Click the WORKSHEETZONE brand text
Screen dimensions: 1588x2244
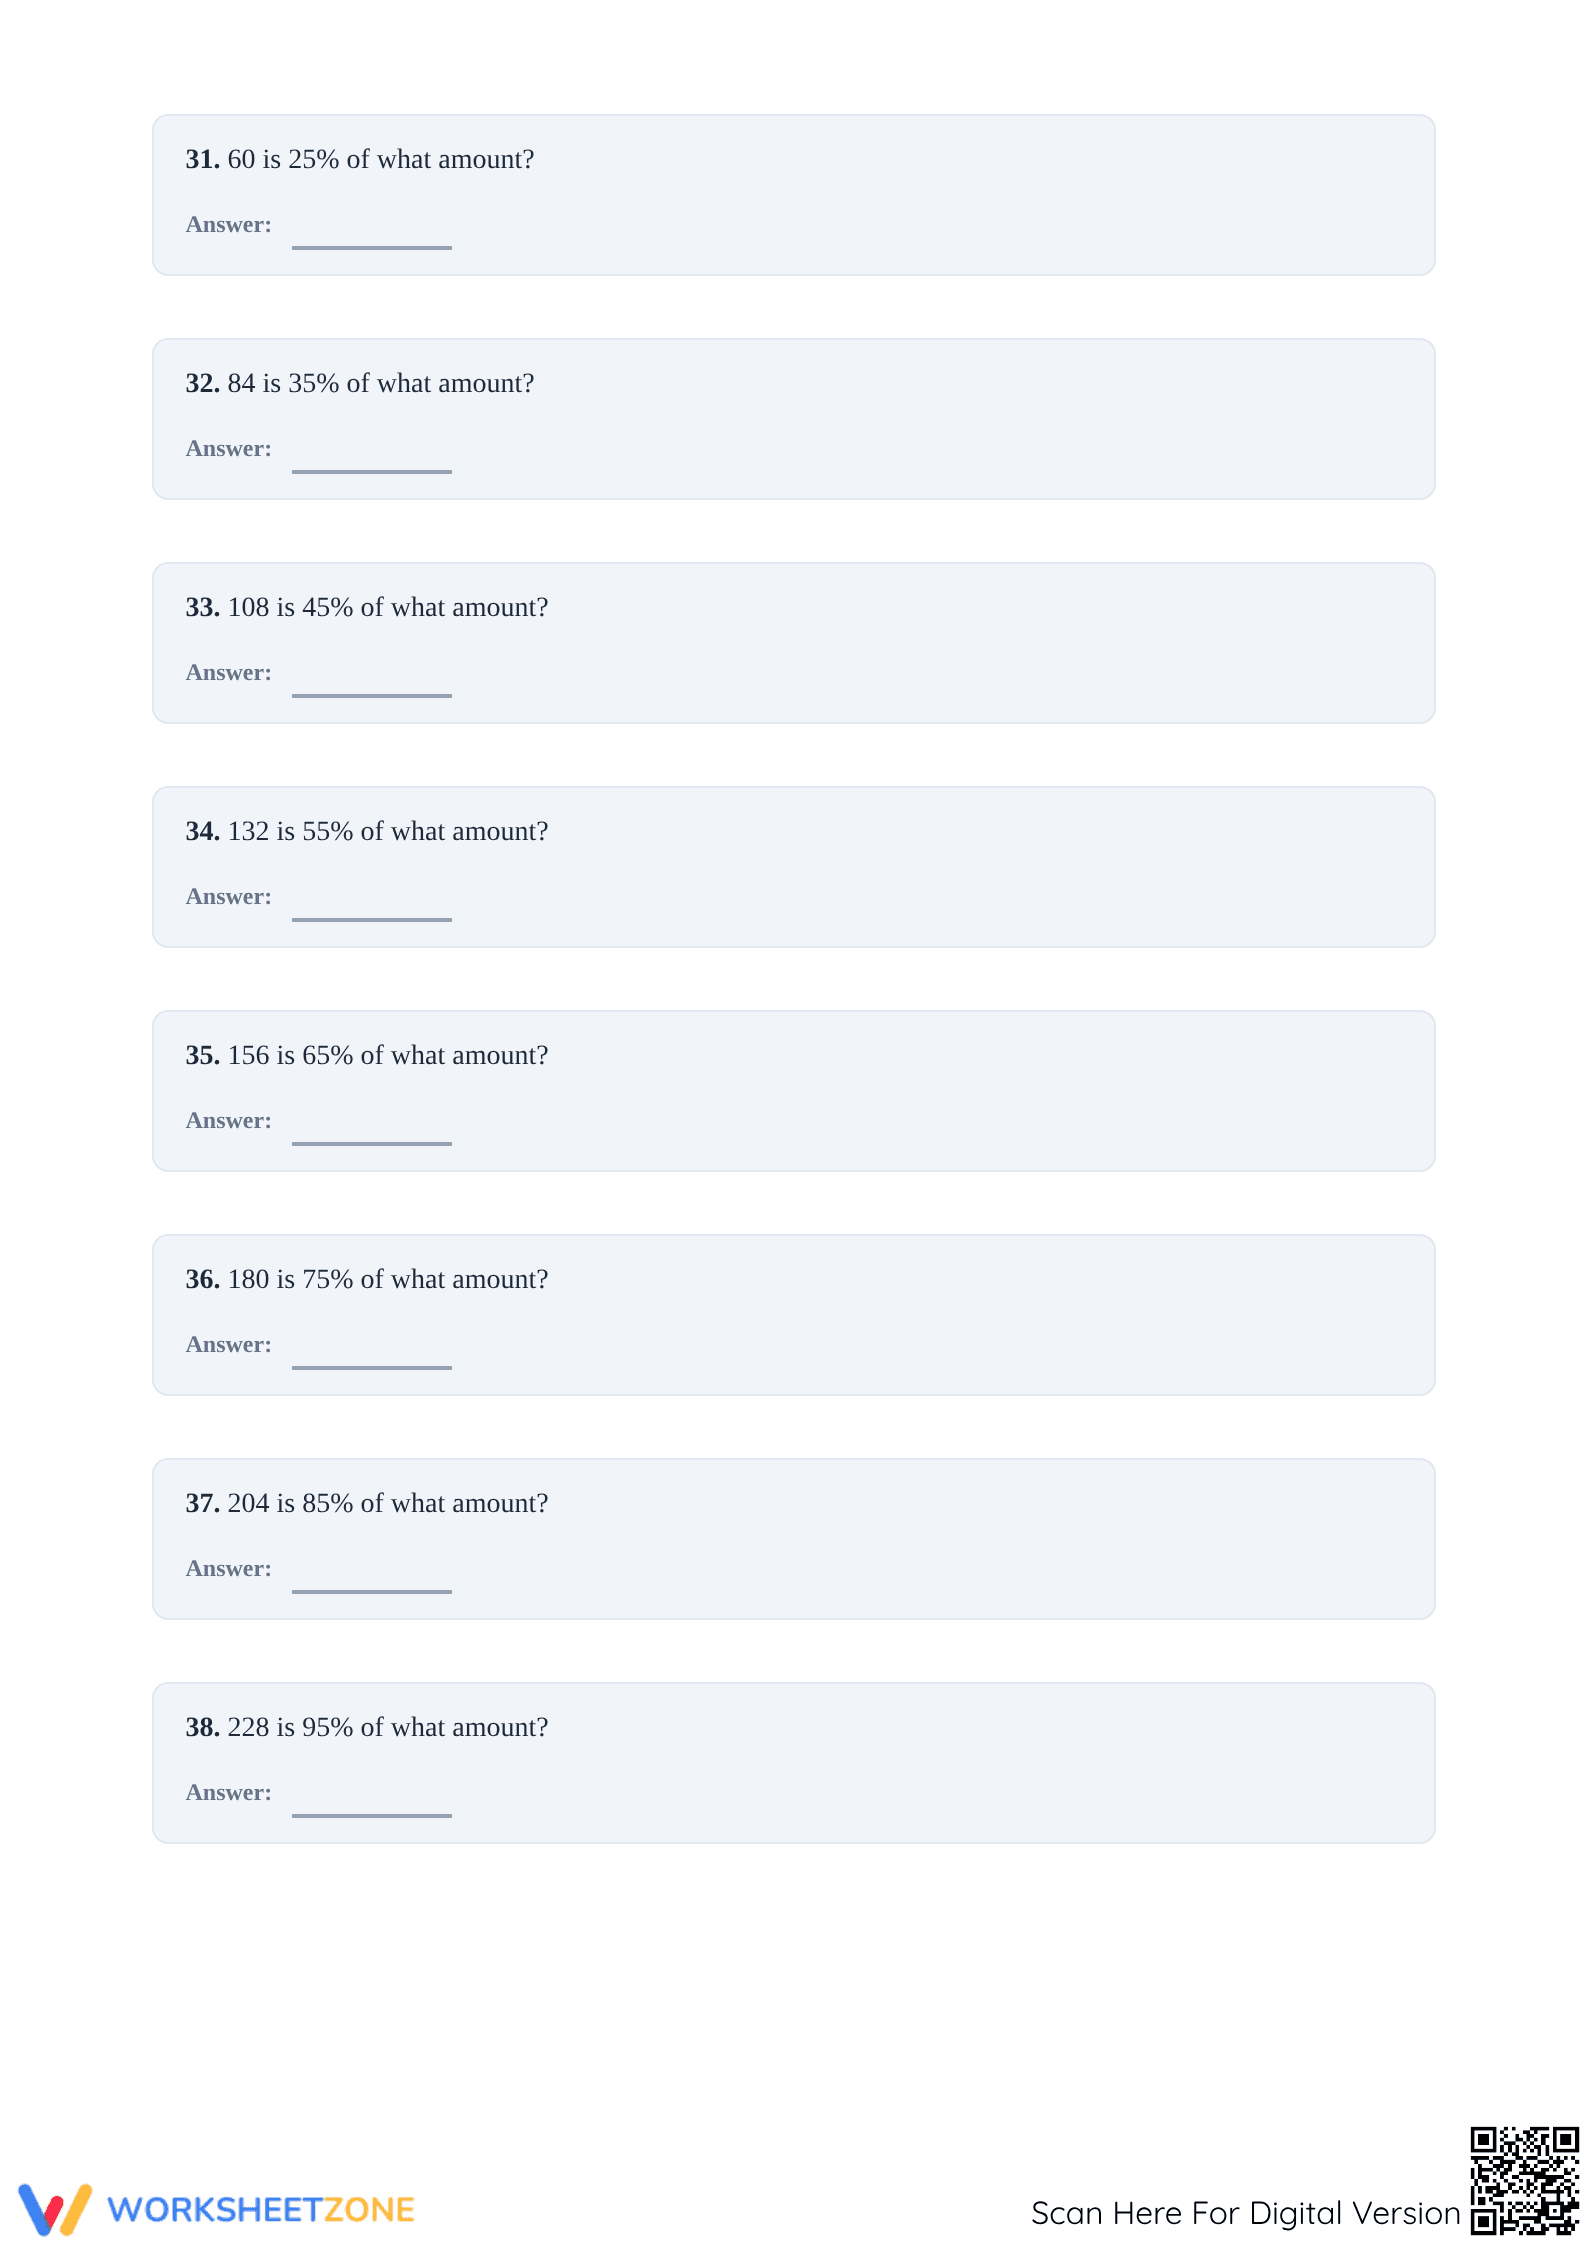pyautogui.click(x=261, y=2209)
